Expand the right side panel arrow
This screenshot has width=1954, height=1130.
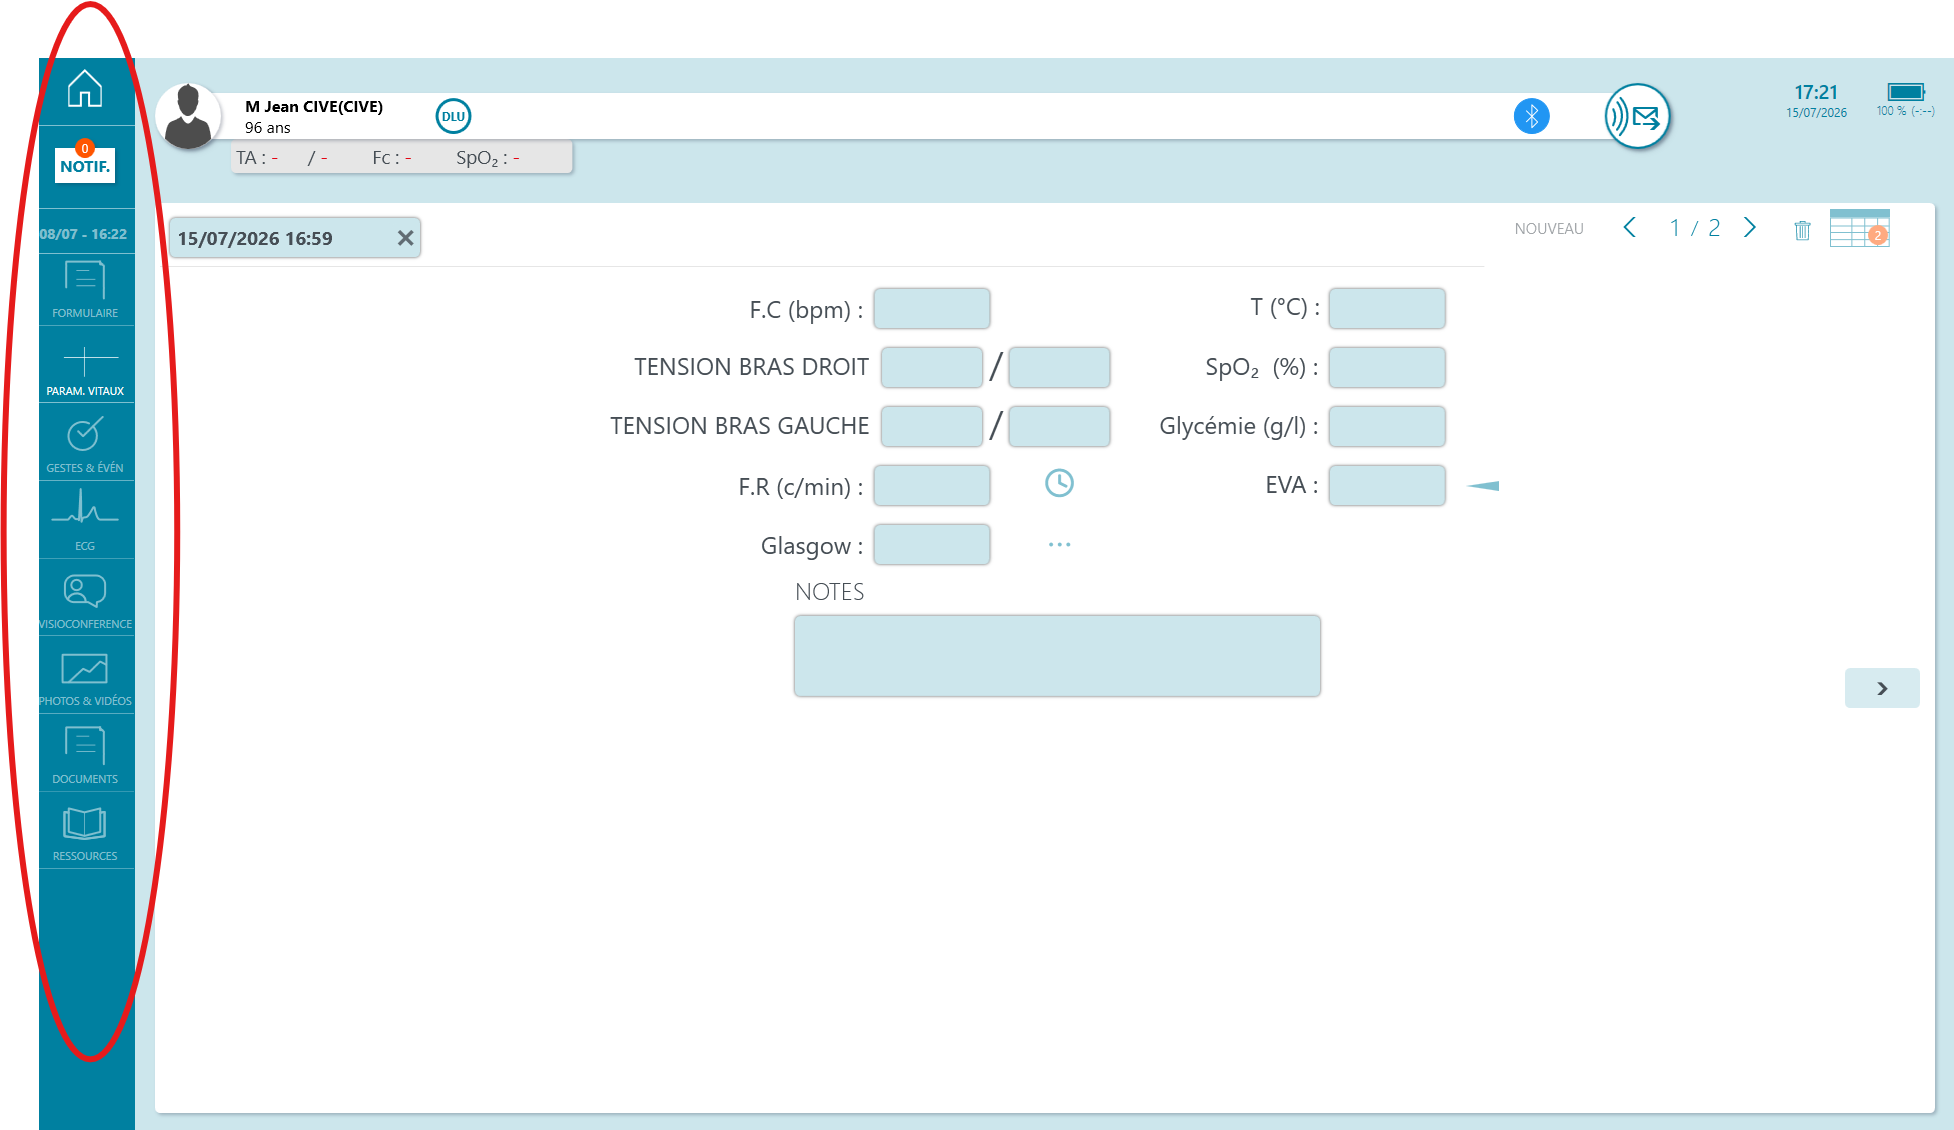point(1882,688)
